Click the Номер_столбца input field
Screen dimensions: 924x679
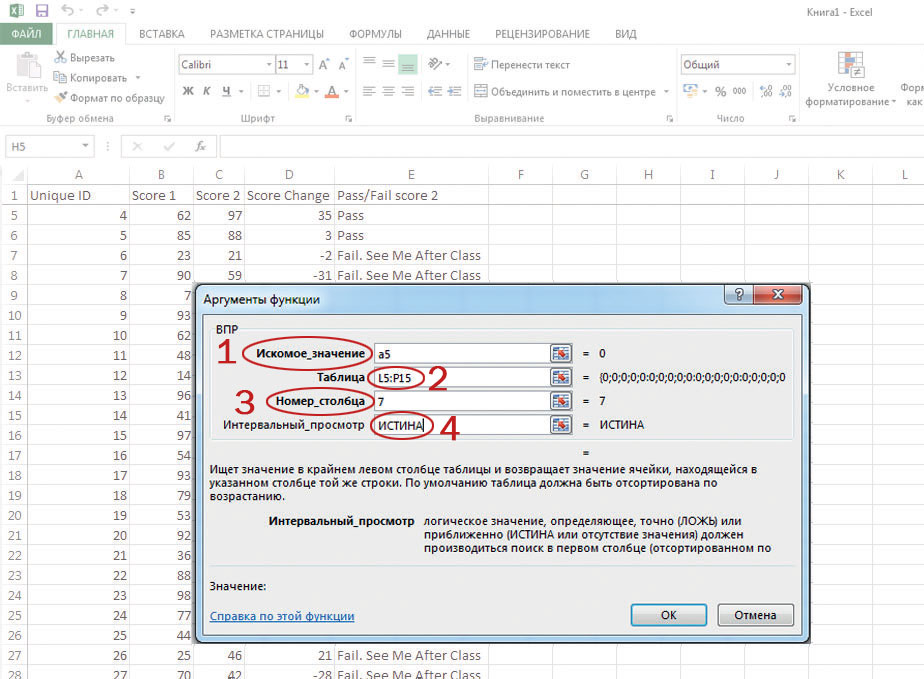(x=460, y=401)
